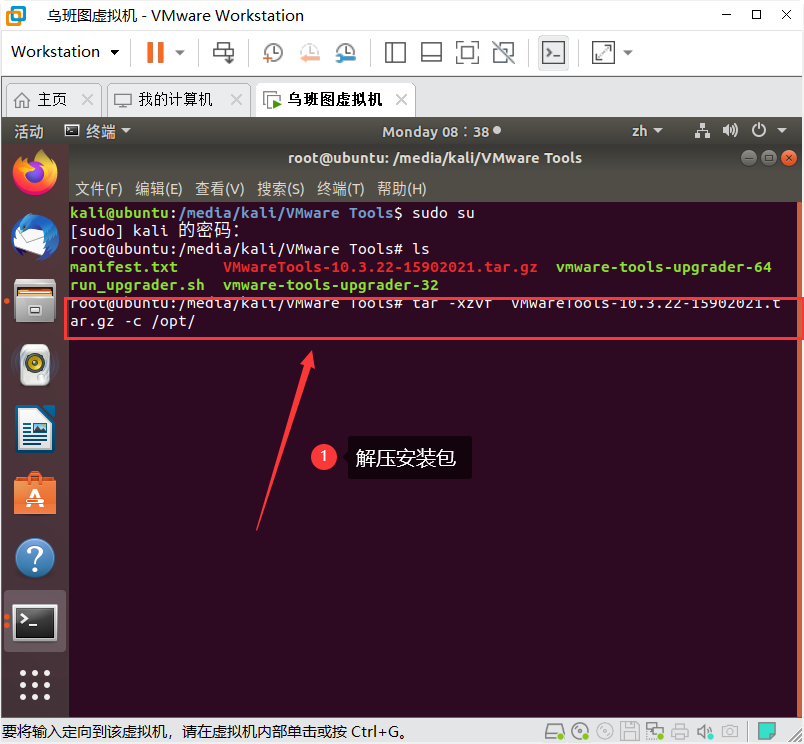Open the 查看(V) terminal menu

pos(219,189)
